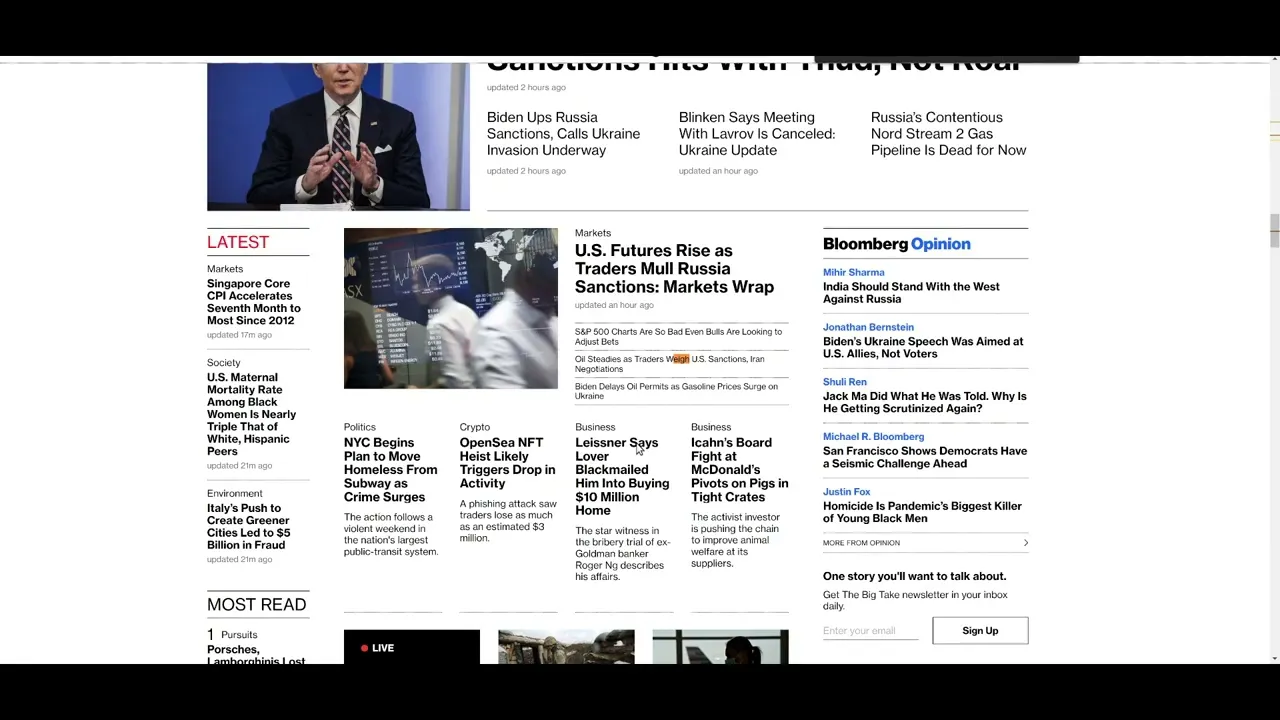Image resolution: width=1280 pixels, height=720 pixels.
Task: Click MORE FROM OPINION link
Action: (861, 543)
